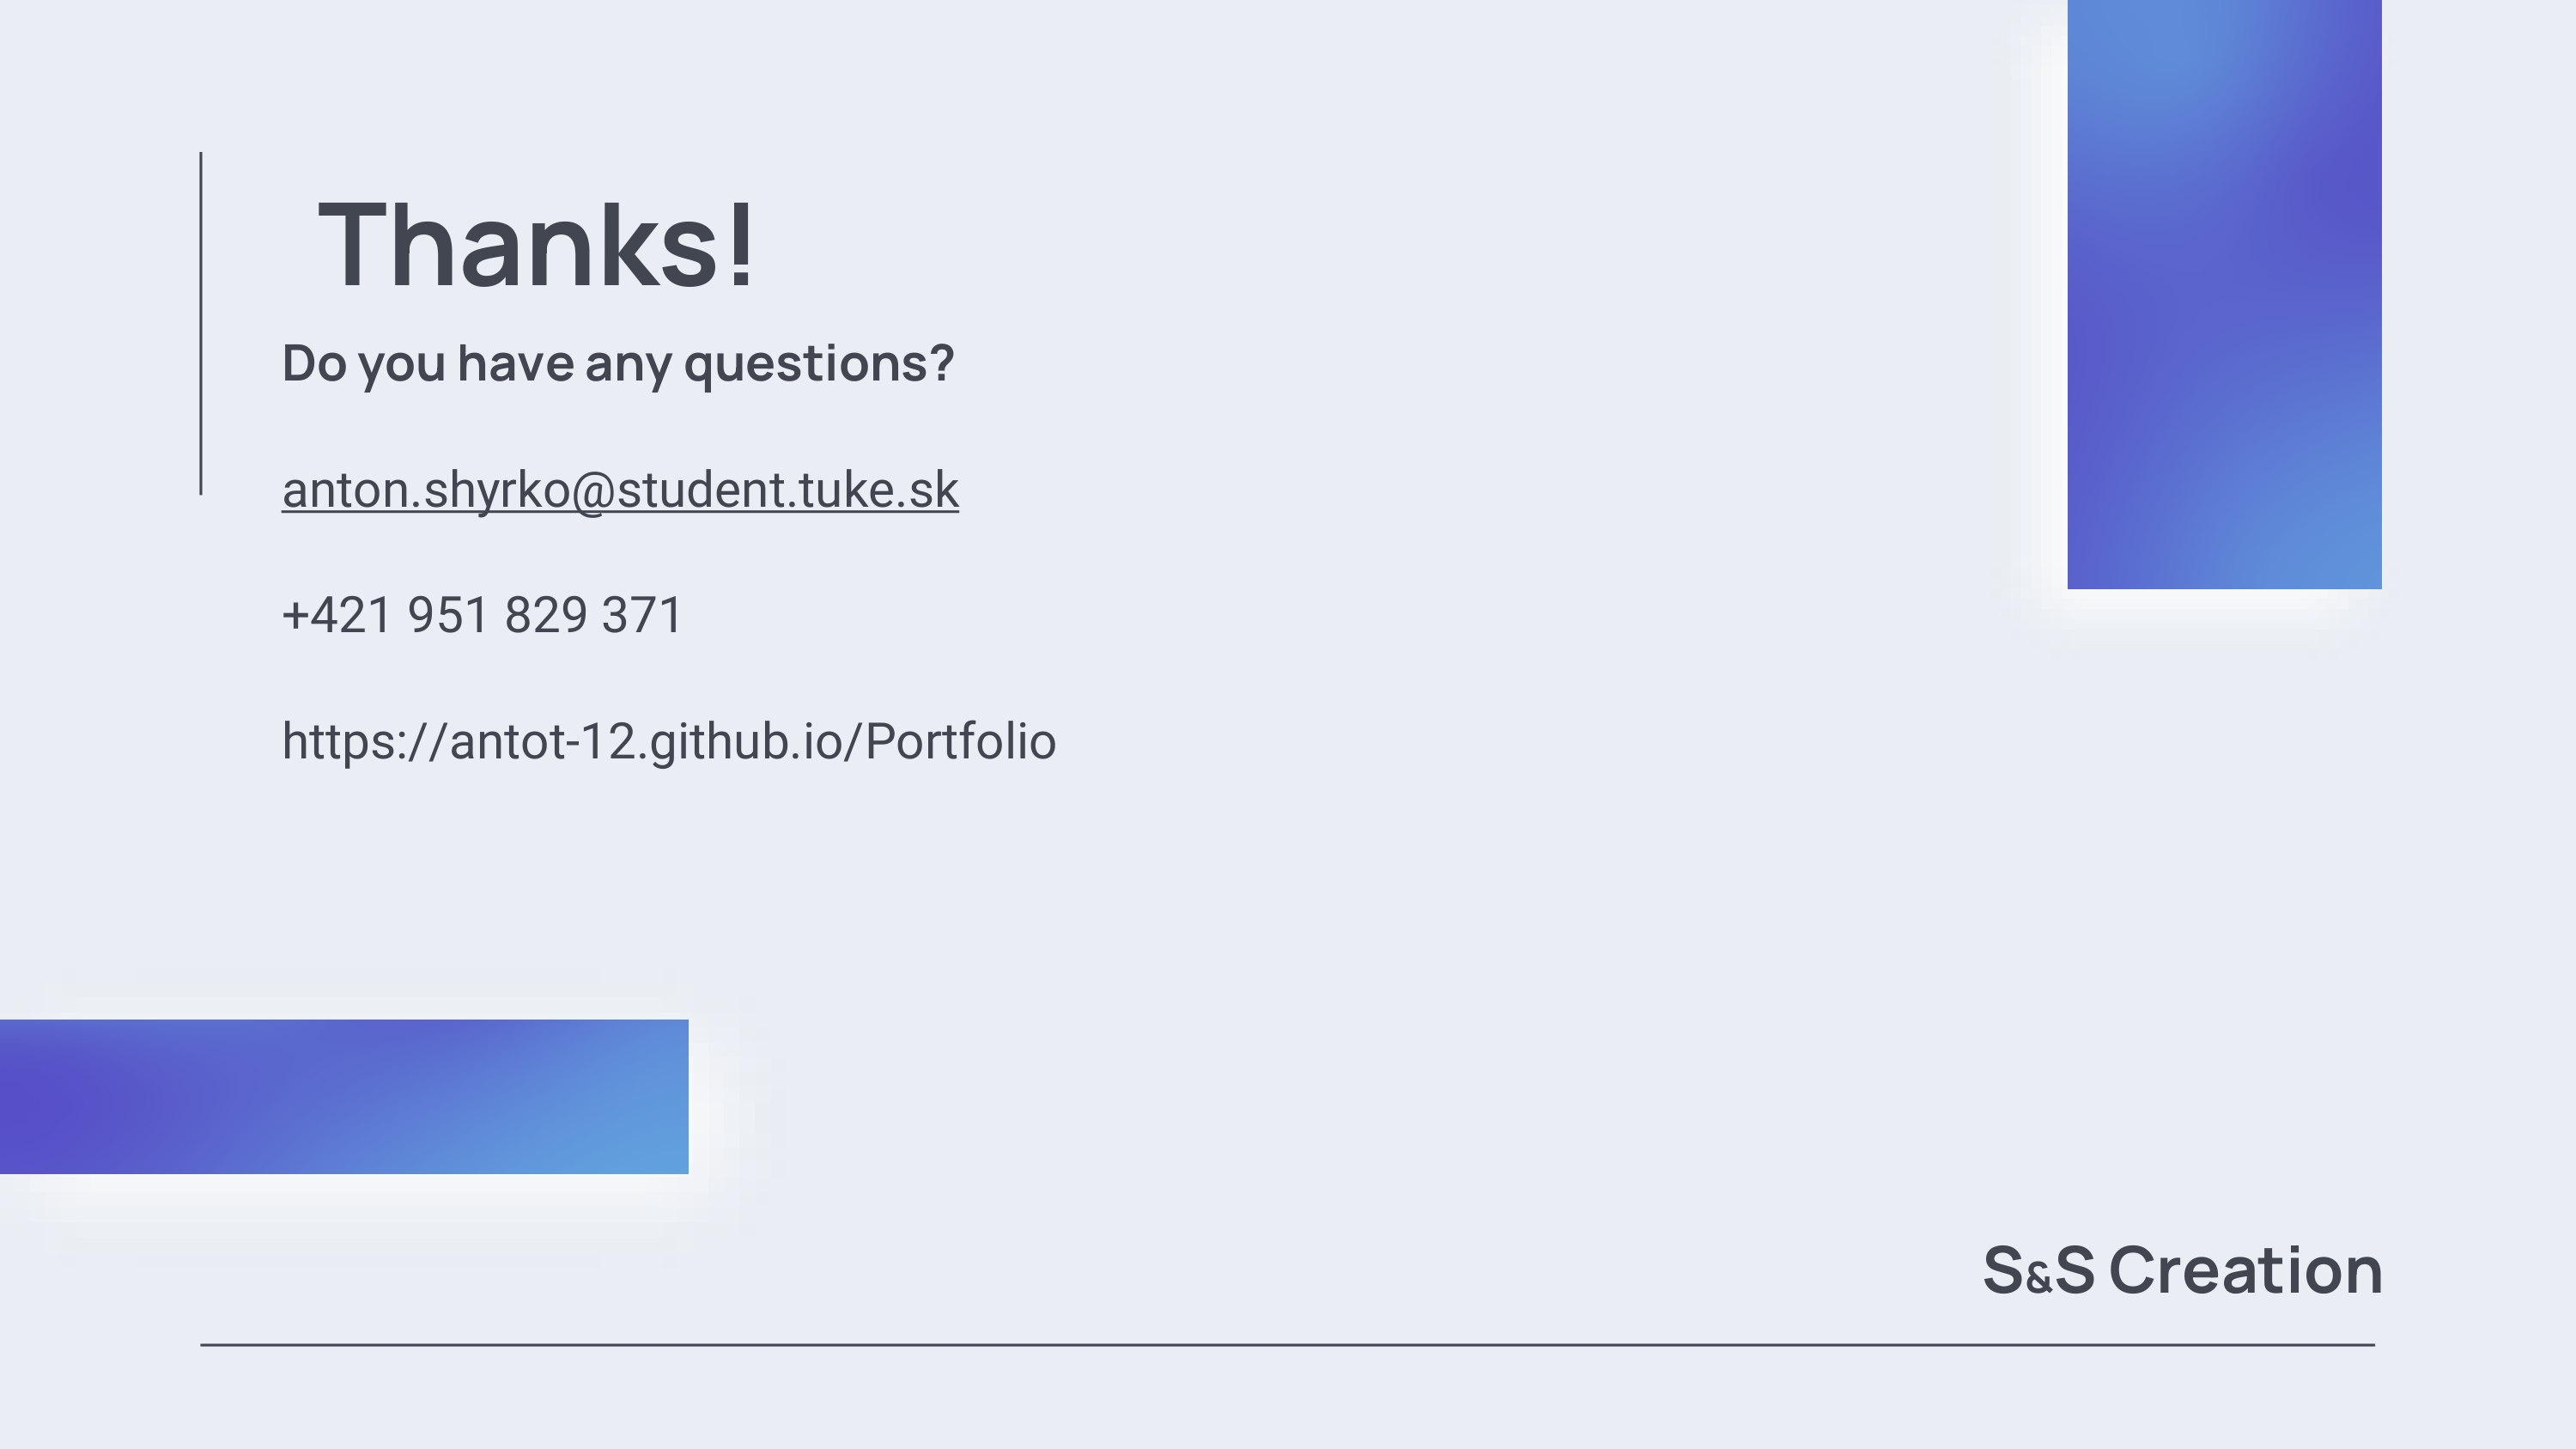The width and height of the screenshot is (2576, 1449).
Task: Select the +421 951 829 371 phone number
Action: tap(482, 615)
